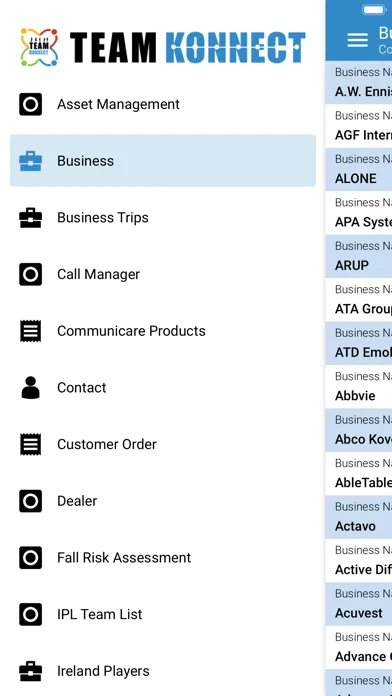Open the ALONE business row
Image resolution: width=392 pixels, height=696 pixels.
[359, 170]
